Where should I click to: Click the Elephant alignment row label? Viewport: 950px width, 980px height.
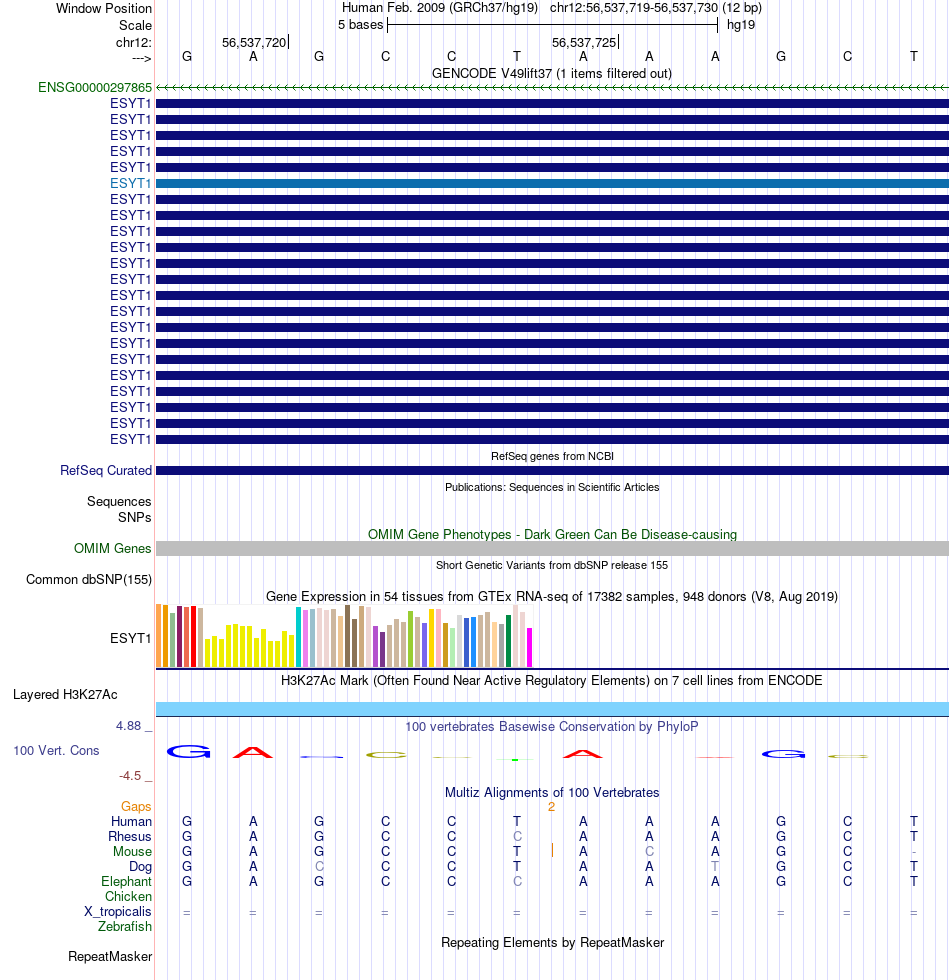pos(126,881)
